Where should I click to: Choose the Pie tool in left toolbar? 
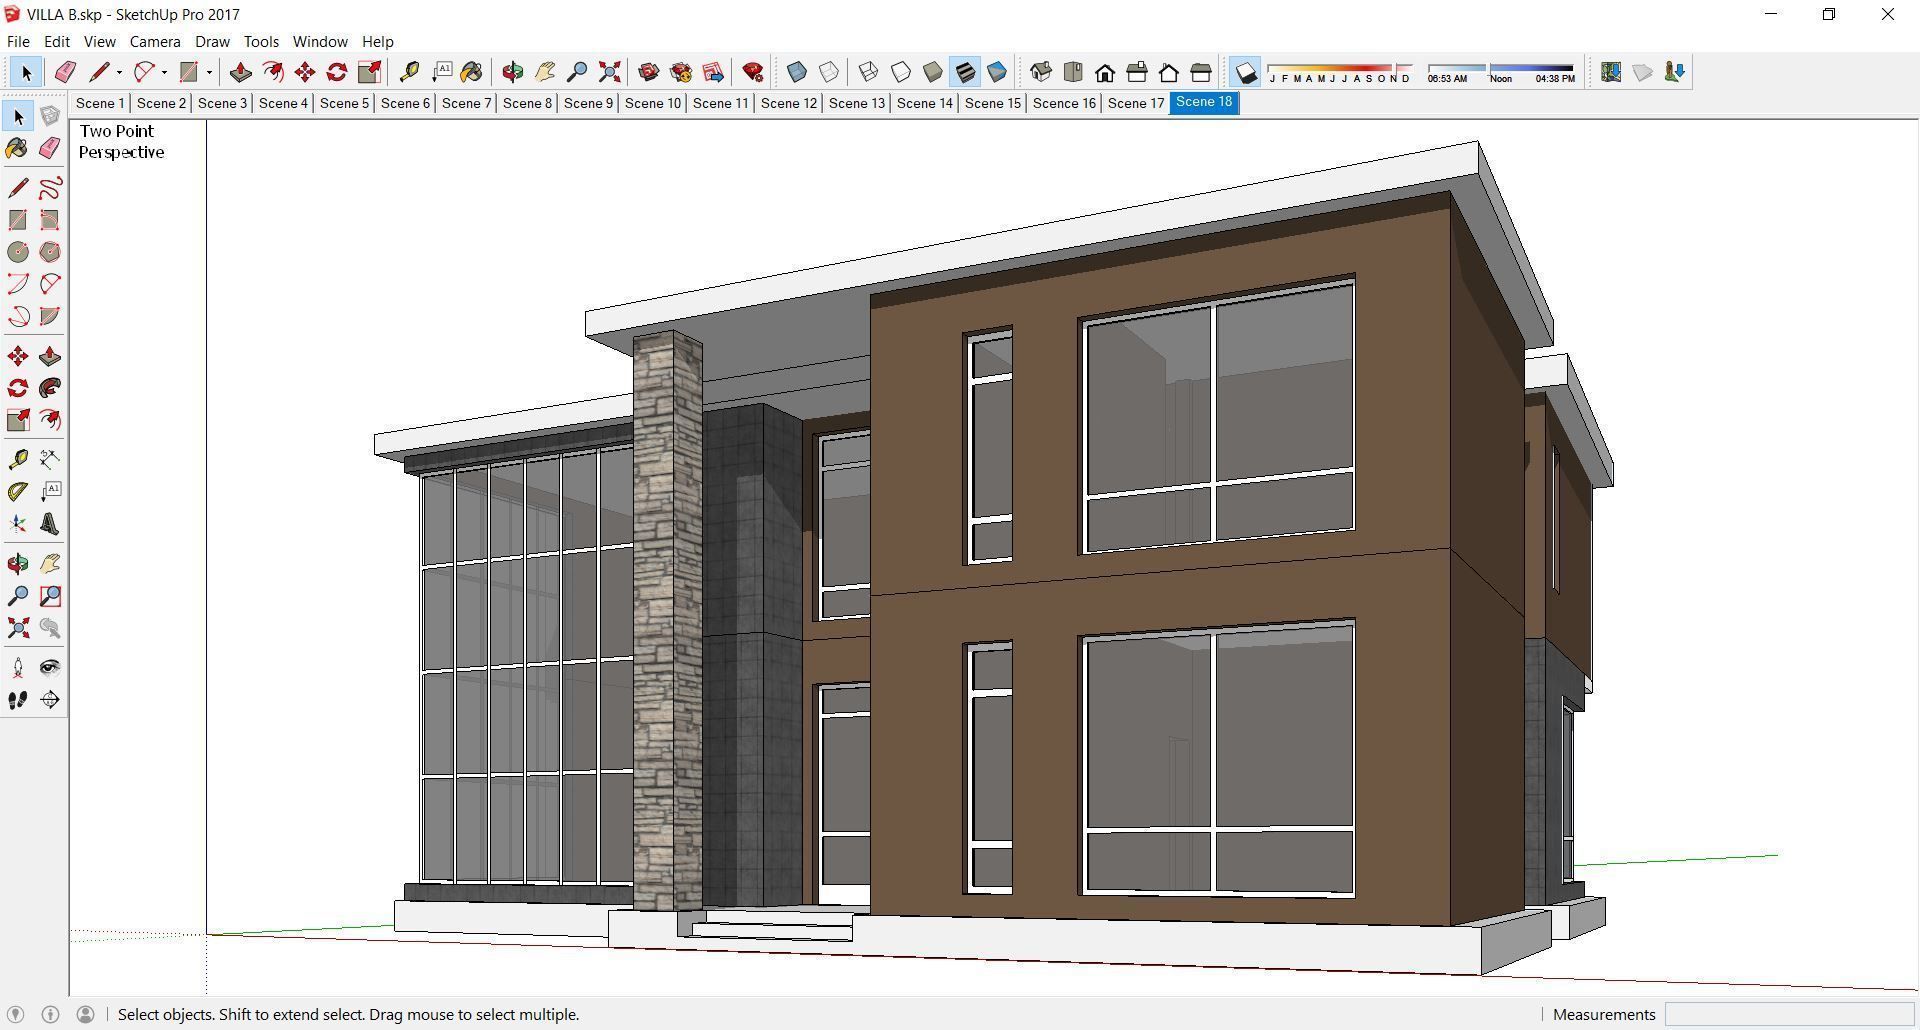coord(50,316)
